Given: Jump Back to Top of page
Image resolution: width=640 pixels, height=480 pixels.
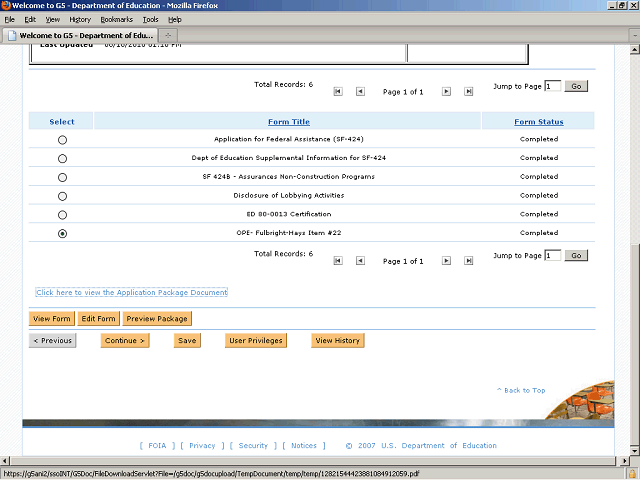Looking at the screenshot, I should (x=521, y=390).
